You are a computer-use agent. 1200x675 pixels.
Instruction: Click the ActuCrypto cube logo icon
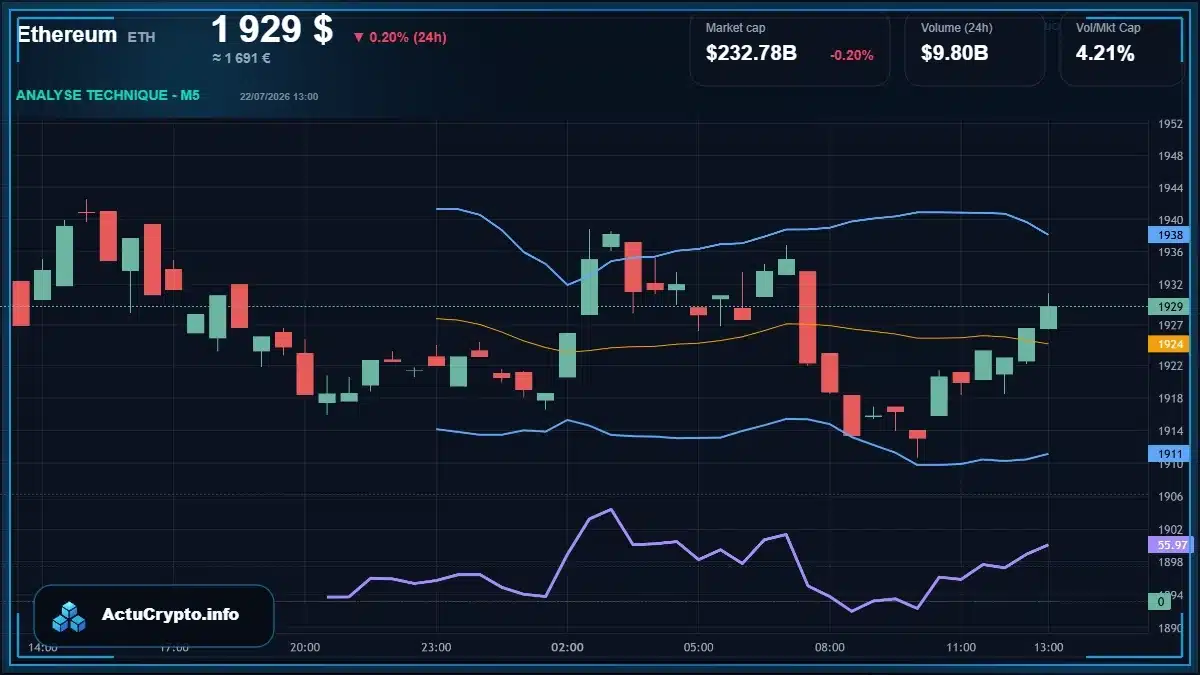coord(69,616)
